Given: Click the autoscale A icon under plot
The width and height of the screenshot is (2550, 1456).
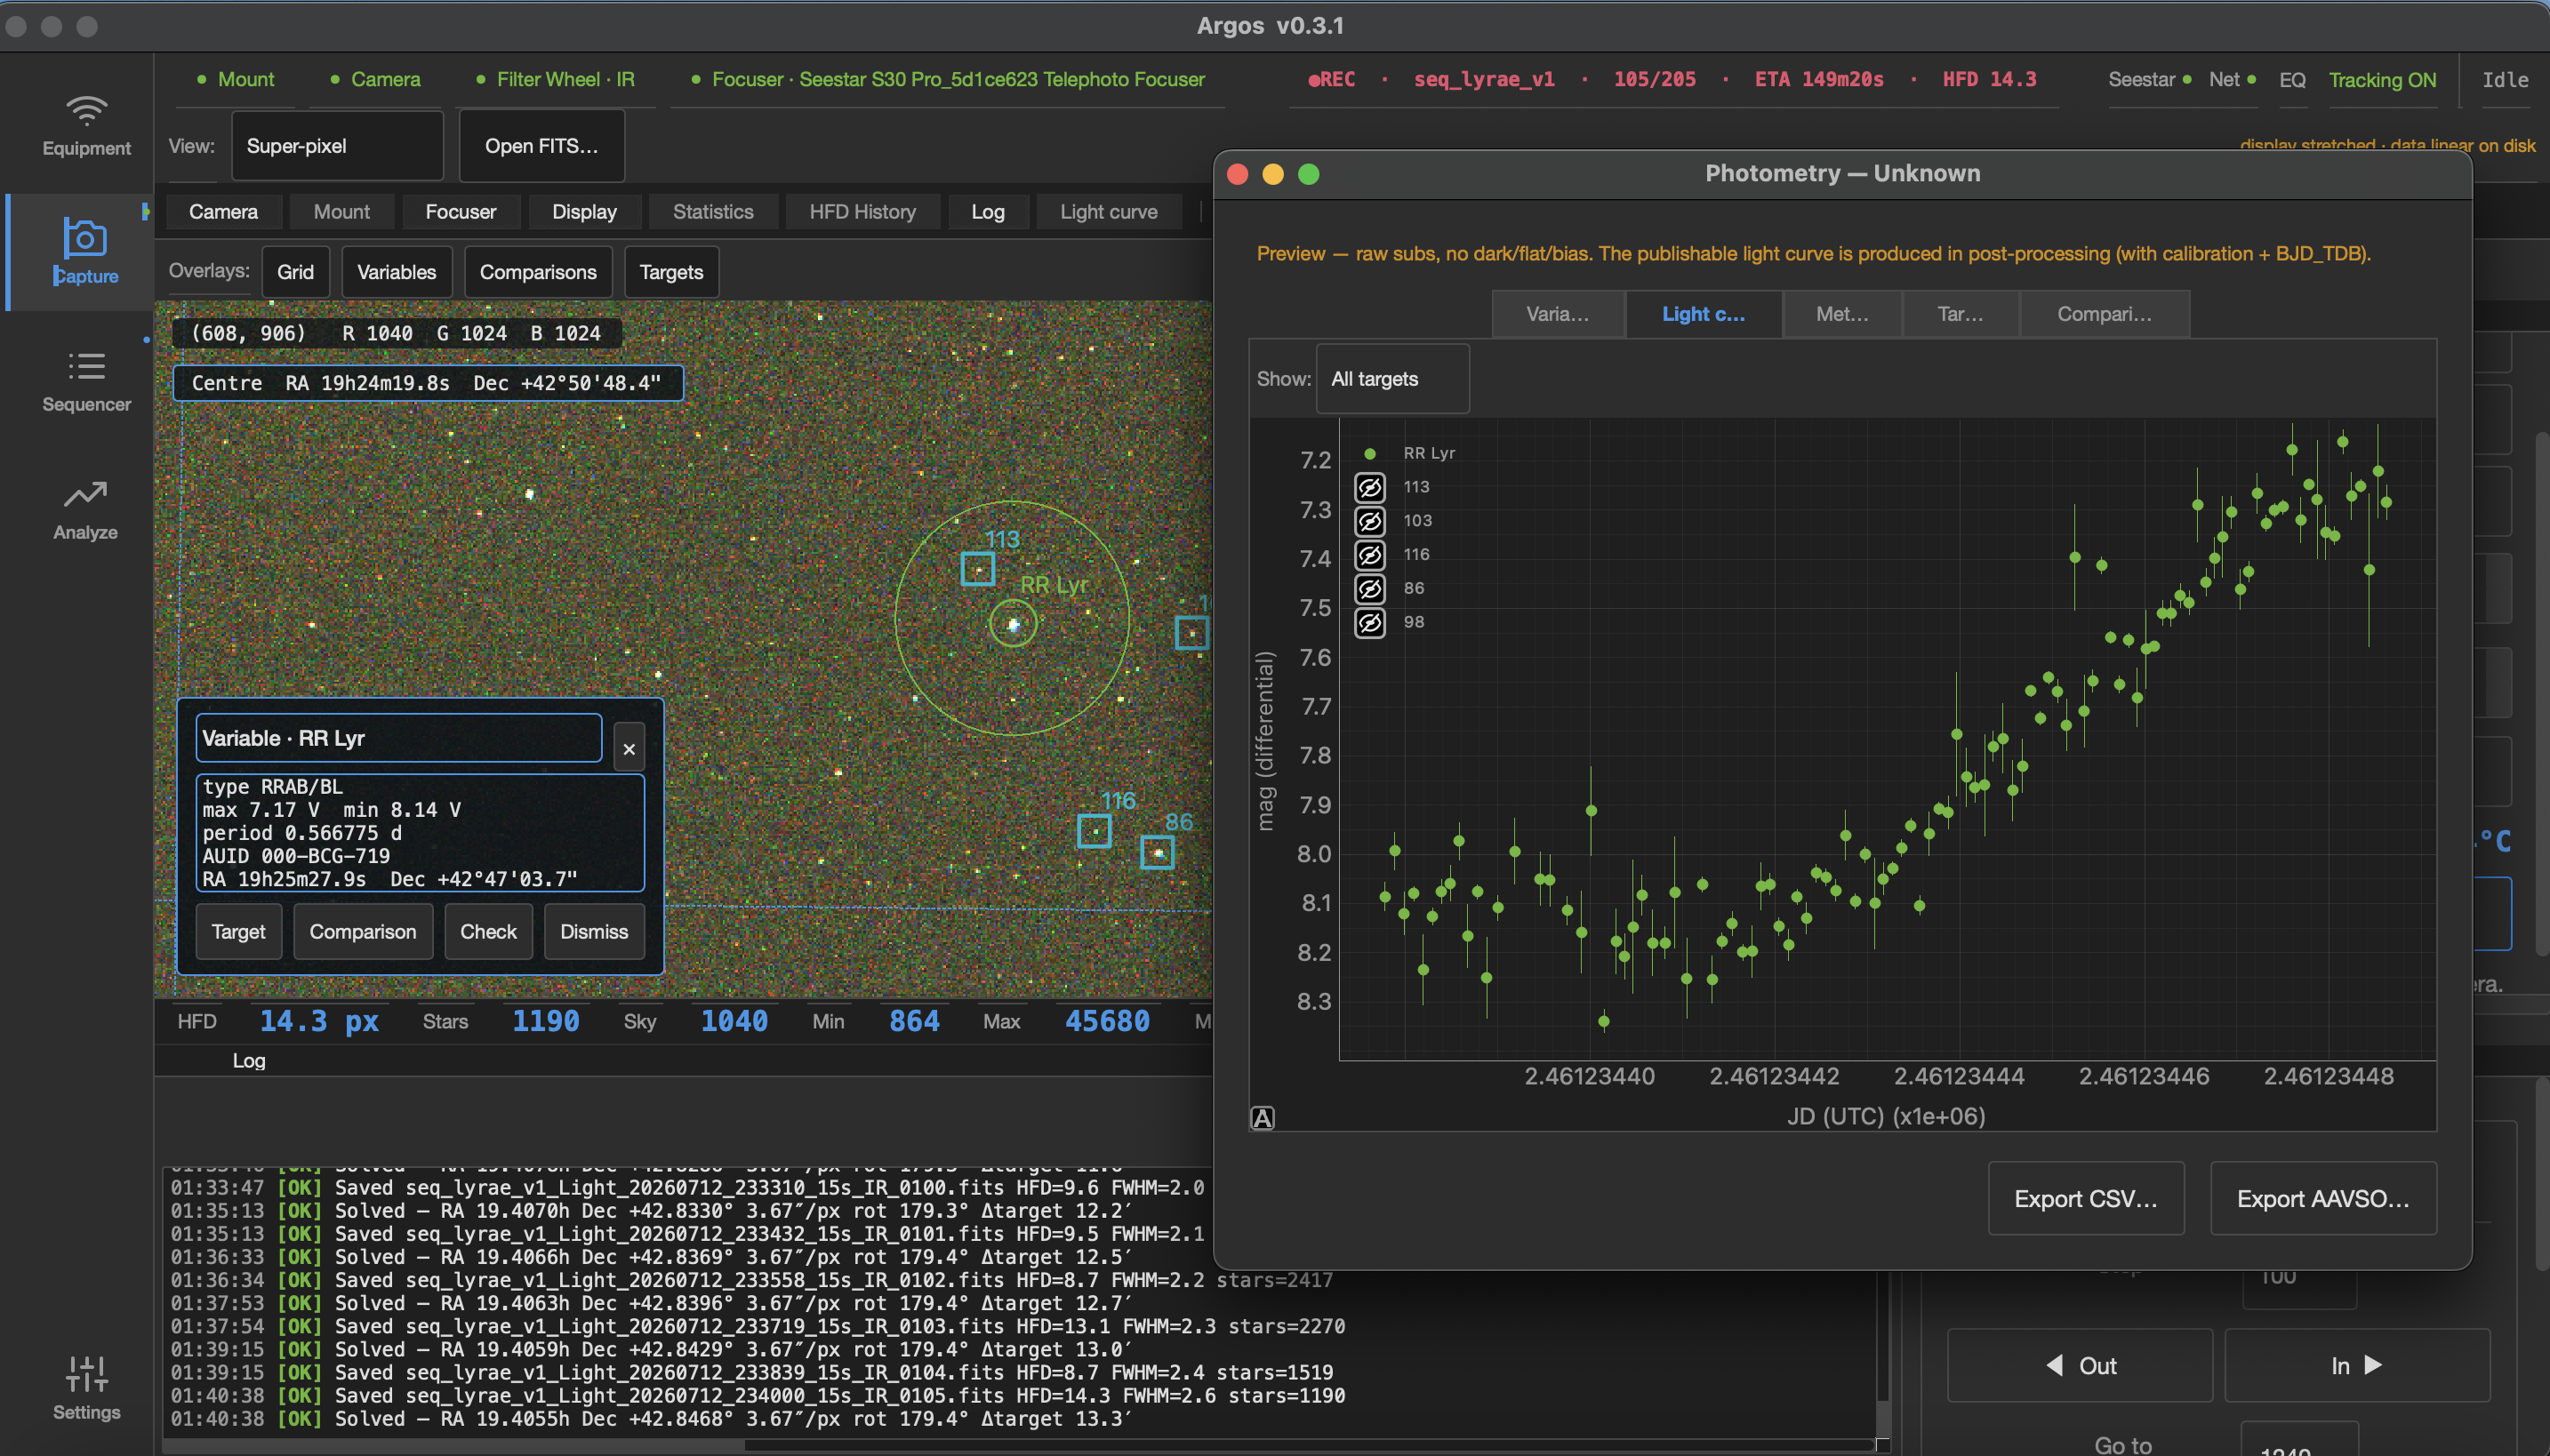Looking at the screenshot, I should (1263, 1118).
